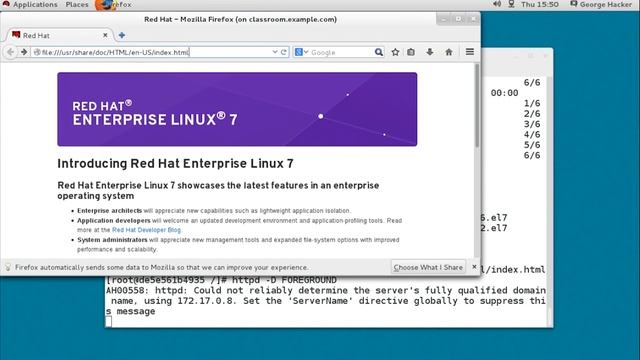Image resolution: width=640 pixels, height=360 pixels.
Task: Click the Enterprise architects bullet text
Action: point(213,211)
